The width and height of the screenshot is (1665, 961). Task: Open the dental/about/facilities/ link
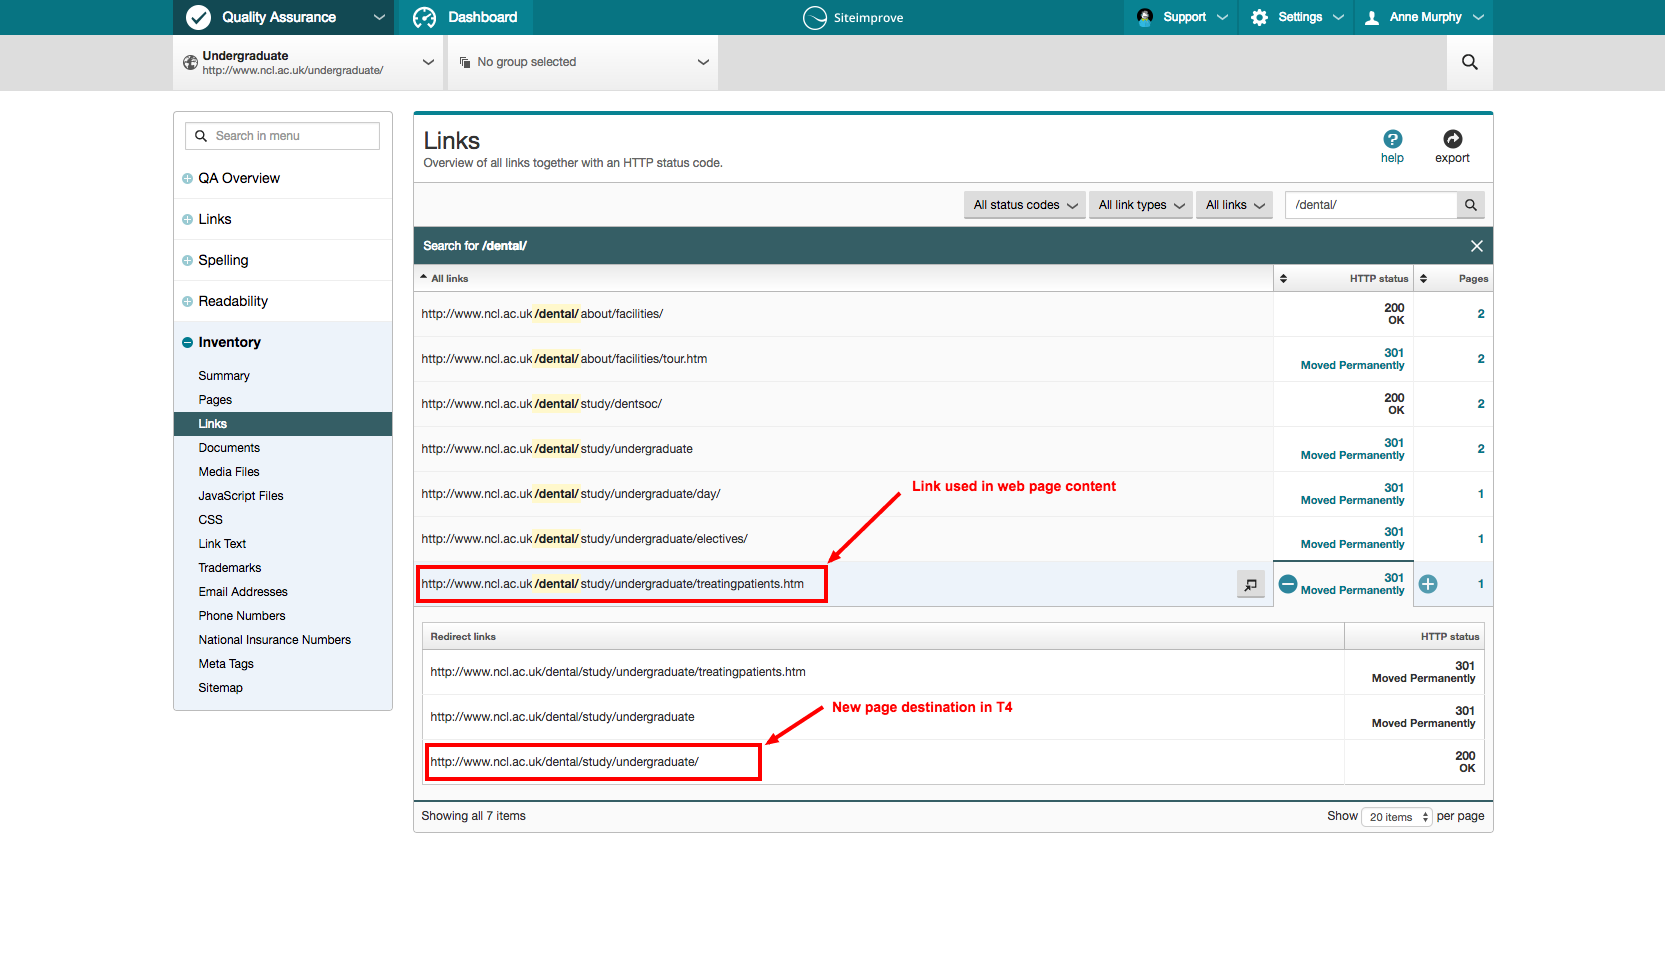pos(542,314)
